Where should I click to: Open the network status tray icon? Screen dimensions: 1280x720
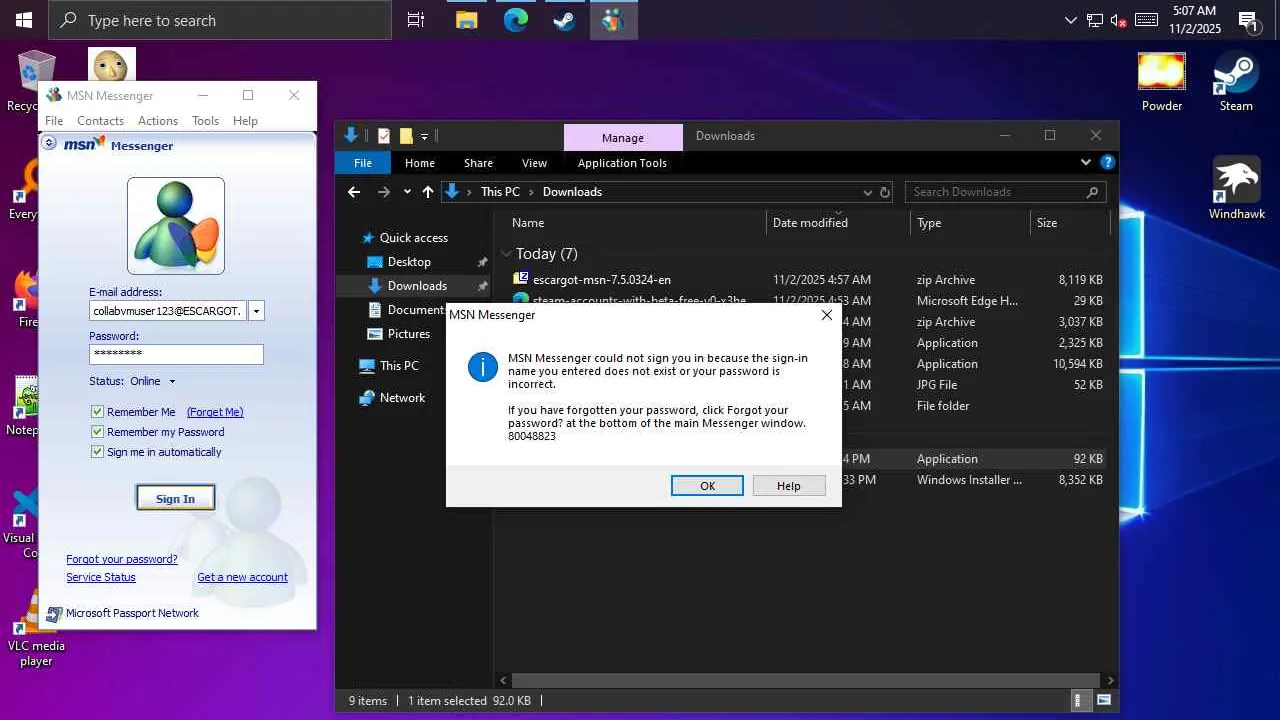[1095, 20]
